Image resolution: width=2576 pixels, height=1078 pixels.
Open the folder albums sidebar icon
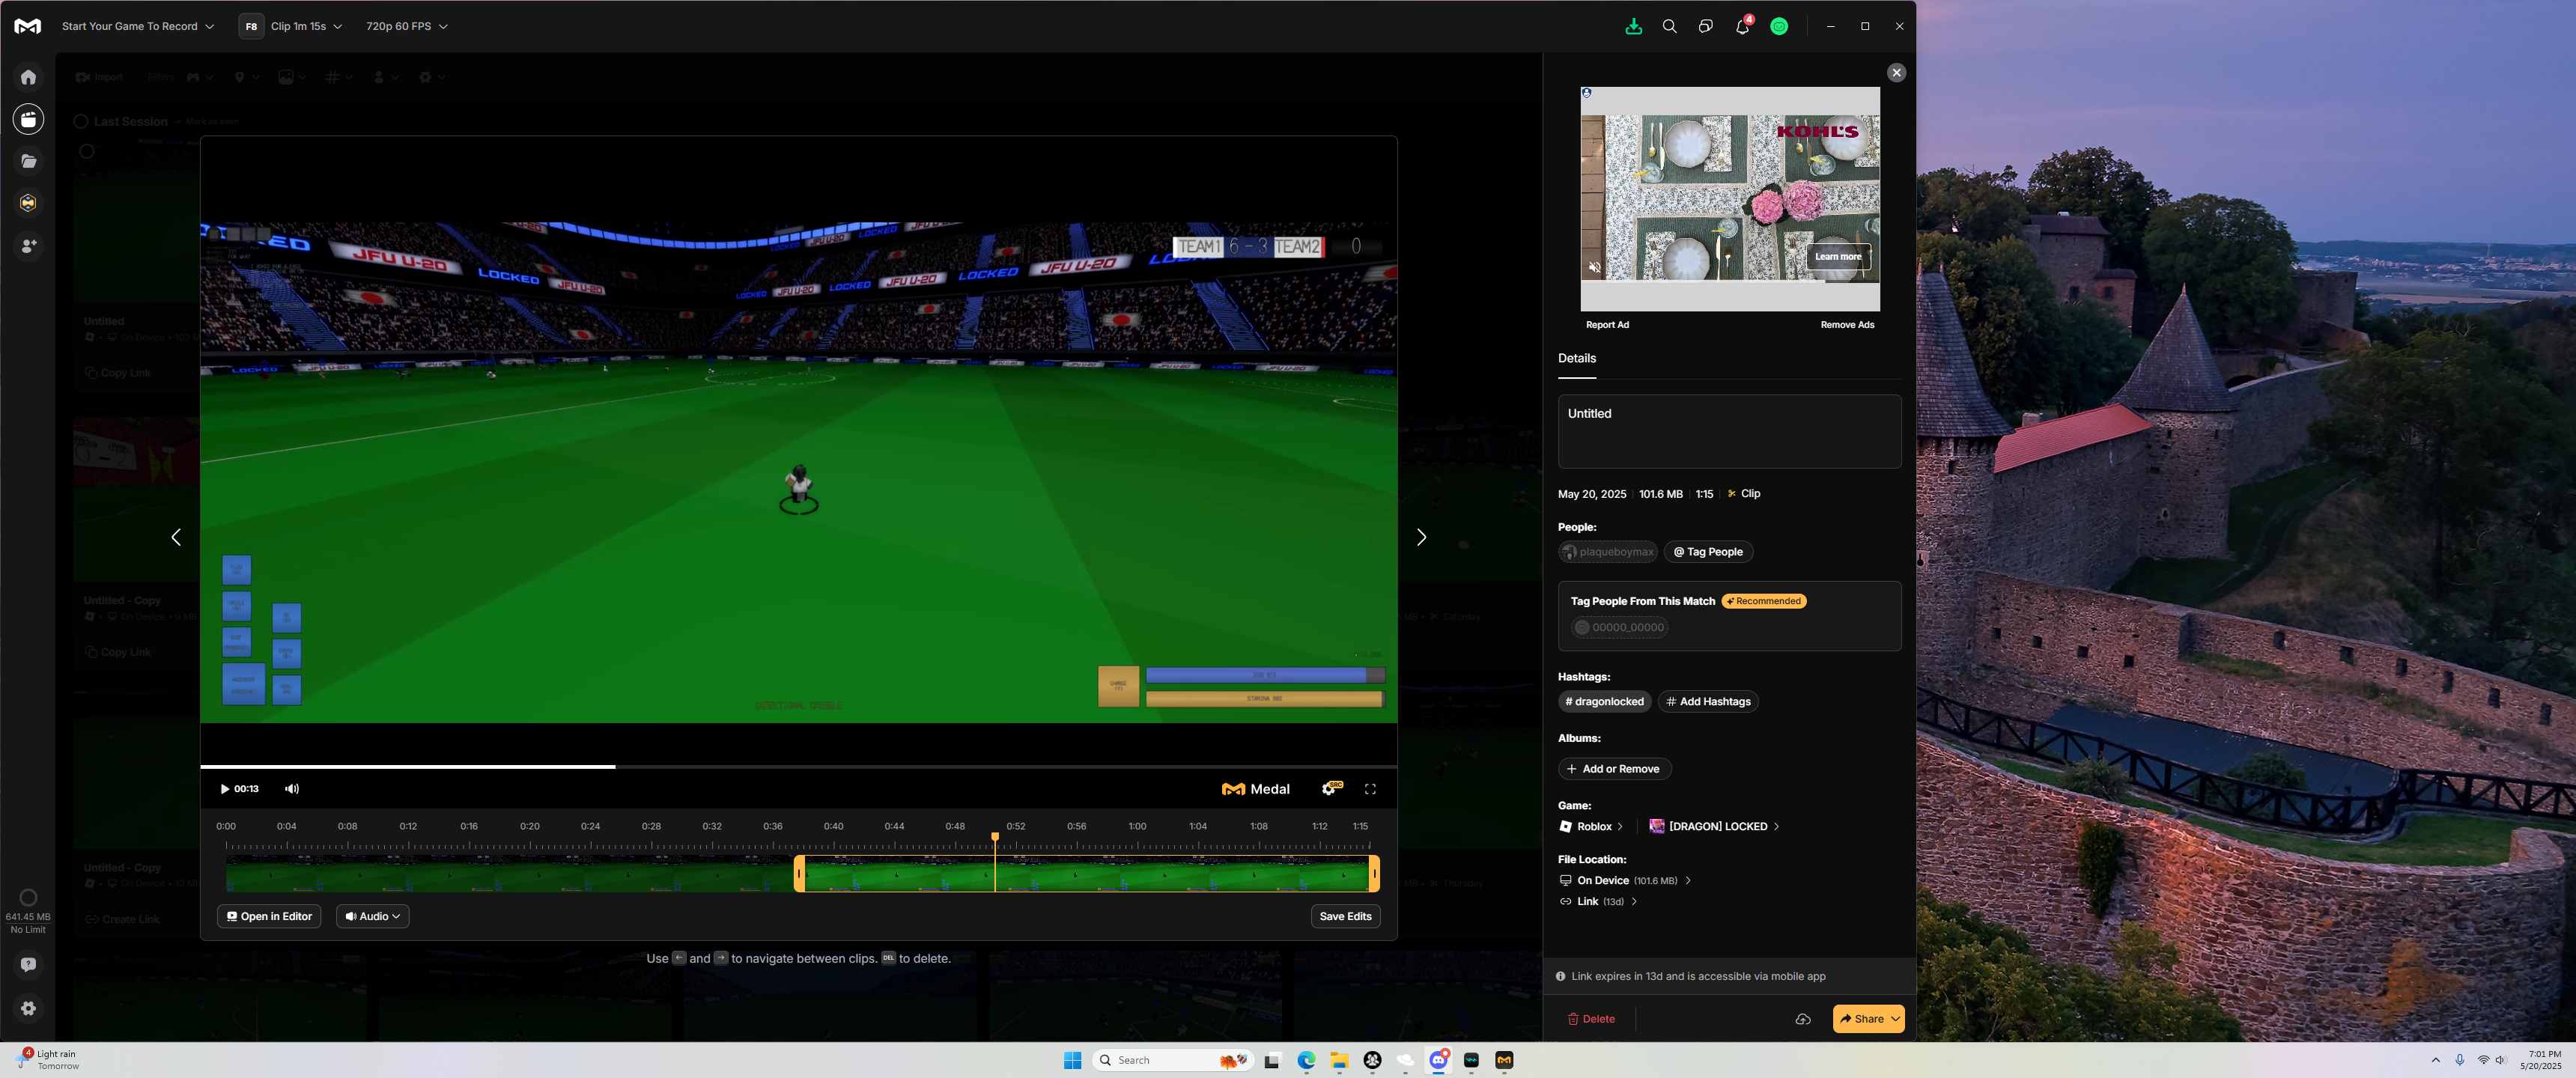28,161
